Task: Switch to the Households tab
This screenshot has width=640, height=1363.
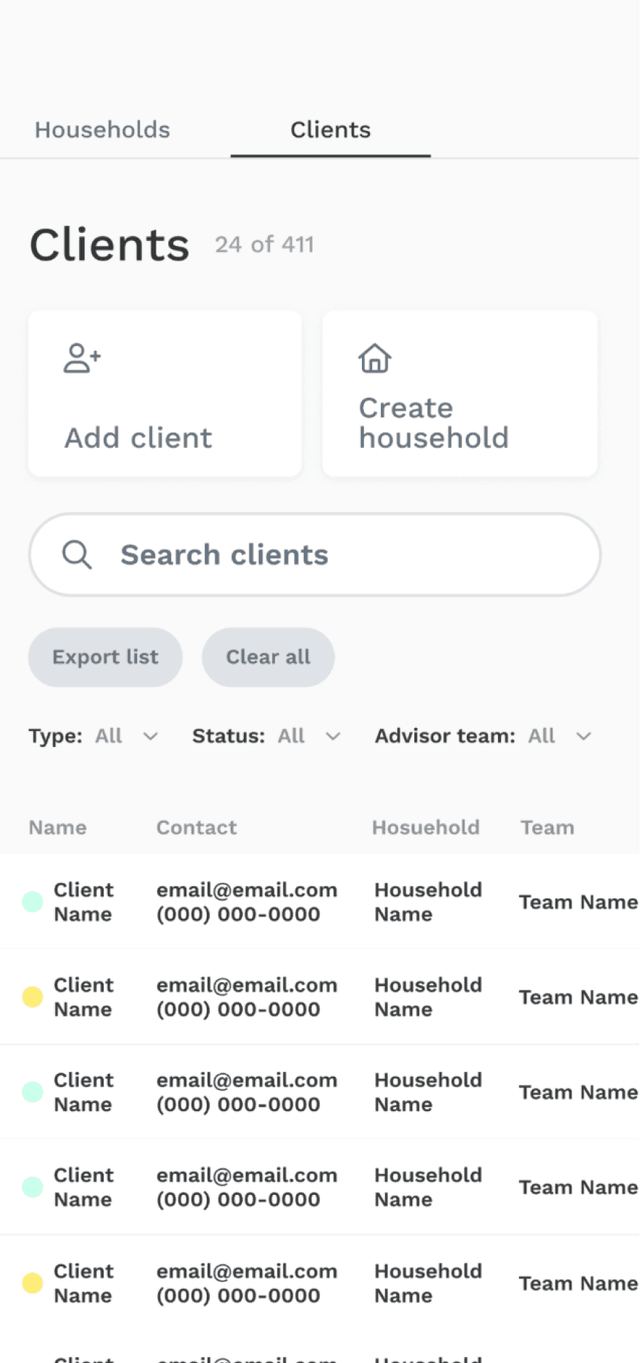Action: coord(102,130)
